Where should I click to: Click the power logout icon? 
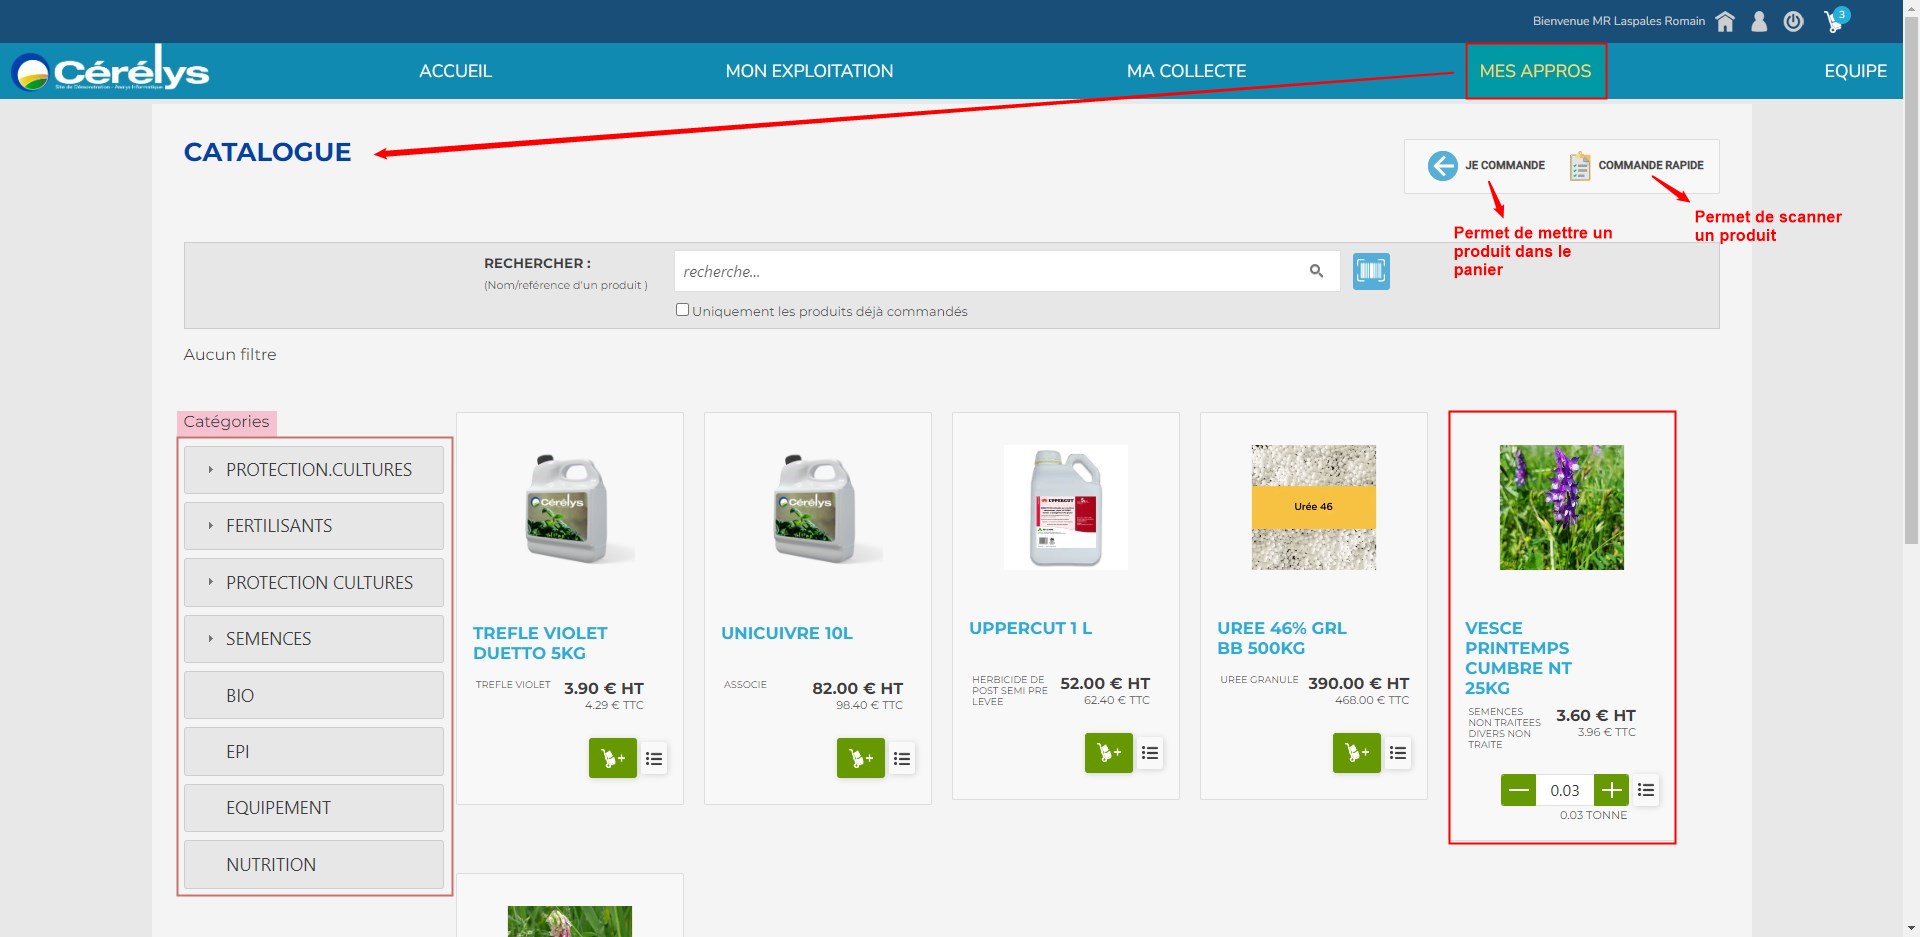click(1793, 21)
